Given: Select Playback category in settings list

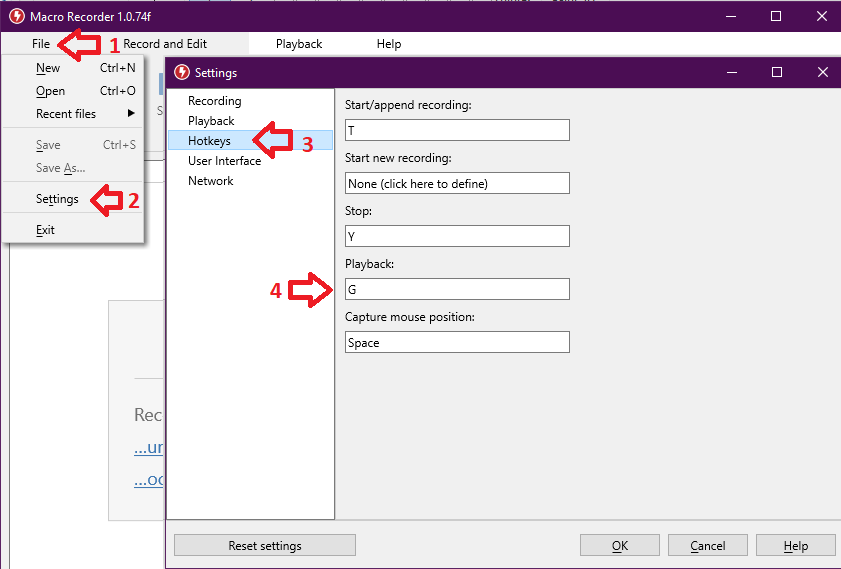Looking at the screenshot, I should click(x=211, y=121).
